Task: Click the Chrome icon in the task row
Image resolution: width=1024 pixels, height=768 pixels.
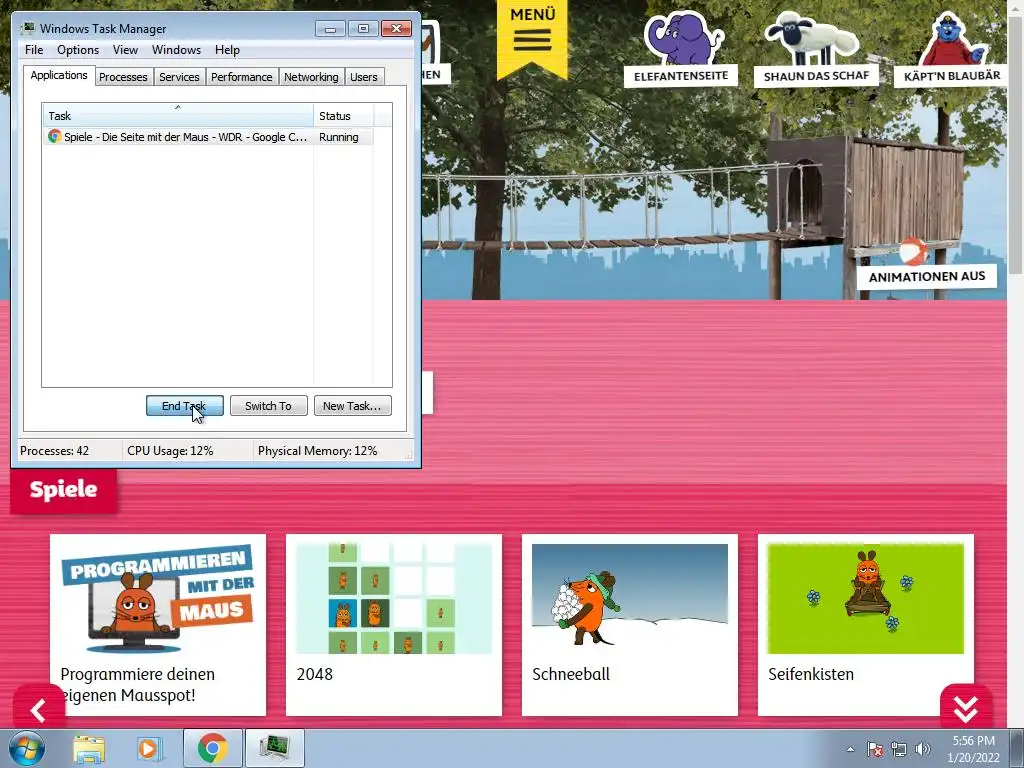Action: (54, 136)
